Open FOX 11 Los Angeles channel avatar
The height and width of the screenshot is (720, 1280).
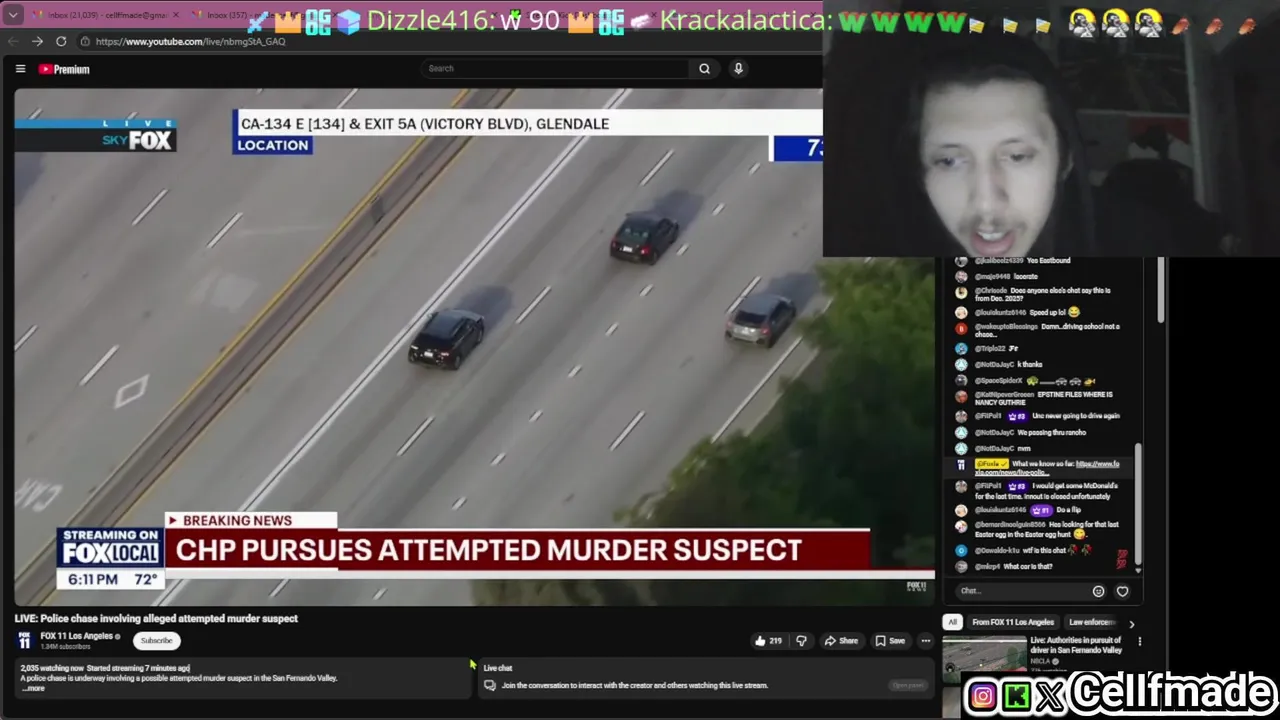click(24, 641)
